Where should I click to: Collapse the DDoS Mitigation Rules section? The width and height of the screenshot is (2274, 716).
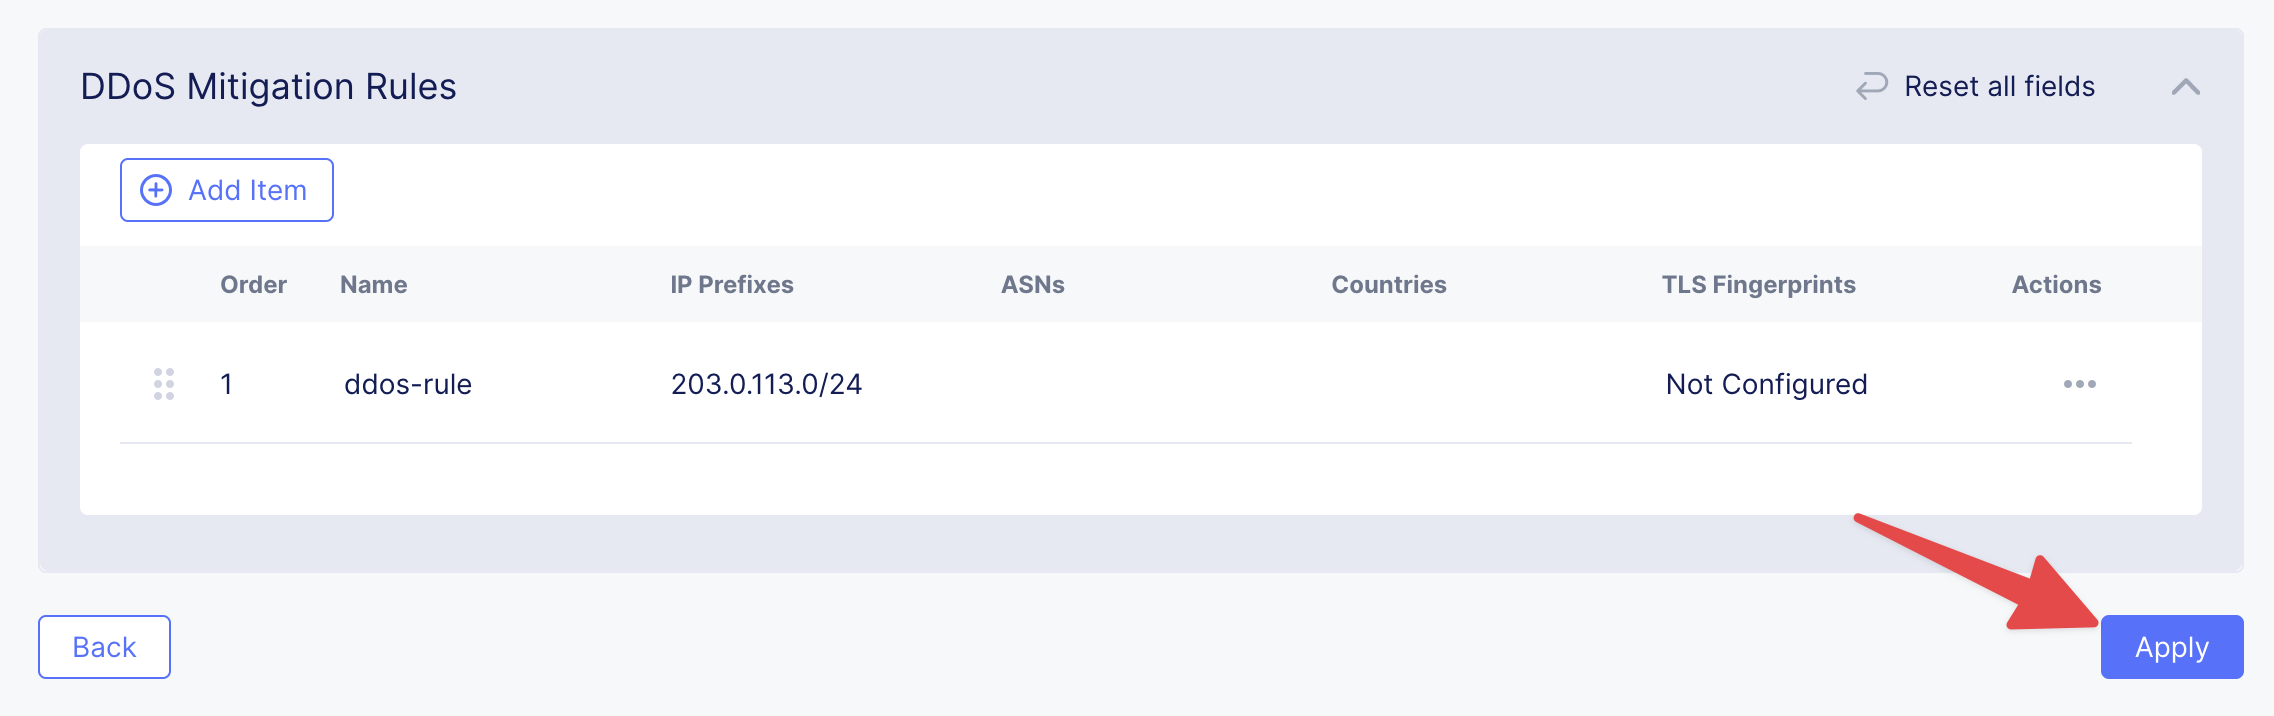point(2185,87)
